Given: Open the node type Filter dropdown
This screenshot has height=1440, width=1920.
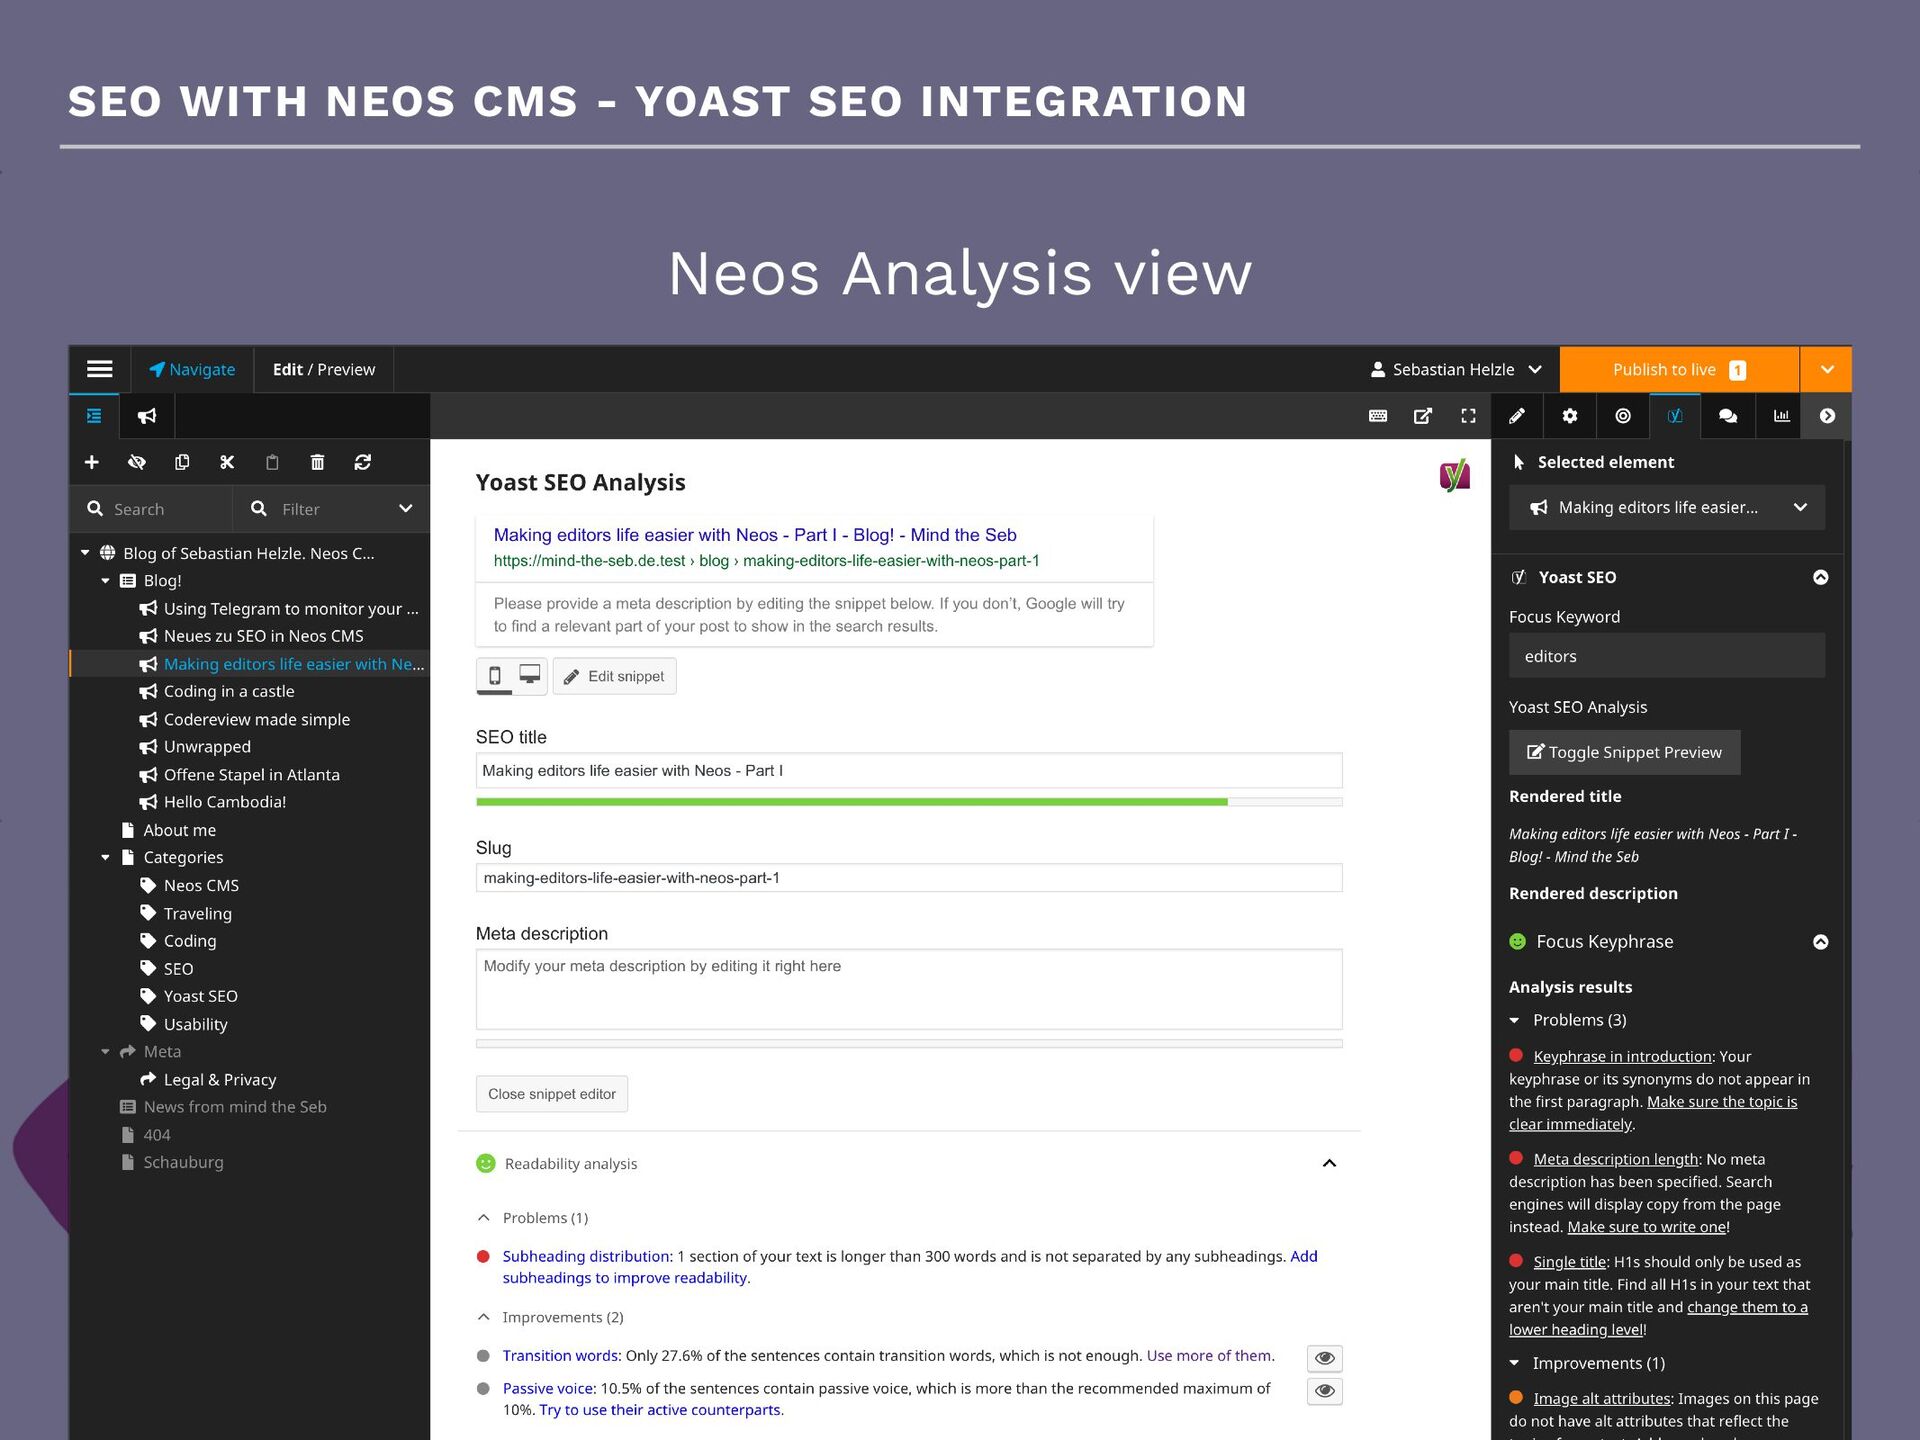Looking at the screenshot, I should pos(332,509).
